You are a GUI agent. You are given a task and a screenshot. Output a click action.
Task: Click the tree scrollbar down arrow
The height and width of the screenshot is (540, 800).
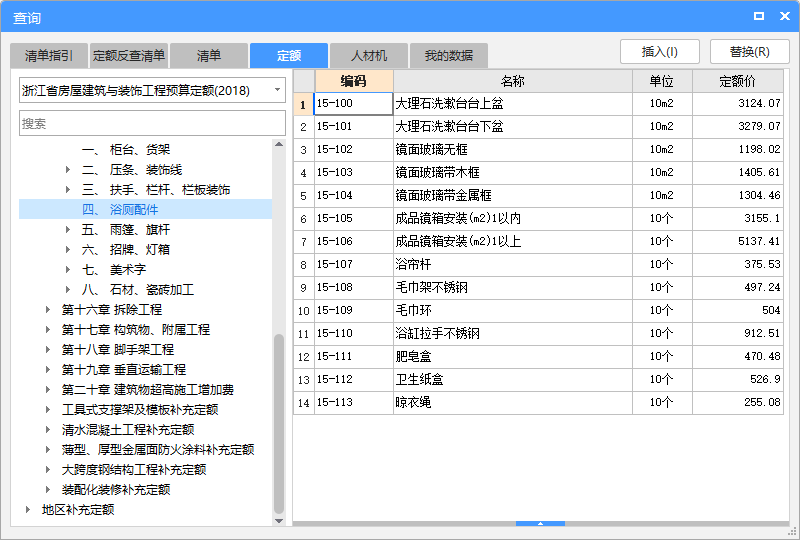(279, 521)
